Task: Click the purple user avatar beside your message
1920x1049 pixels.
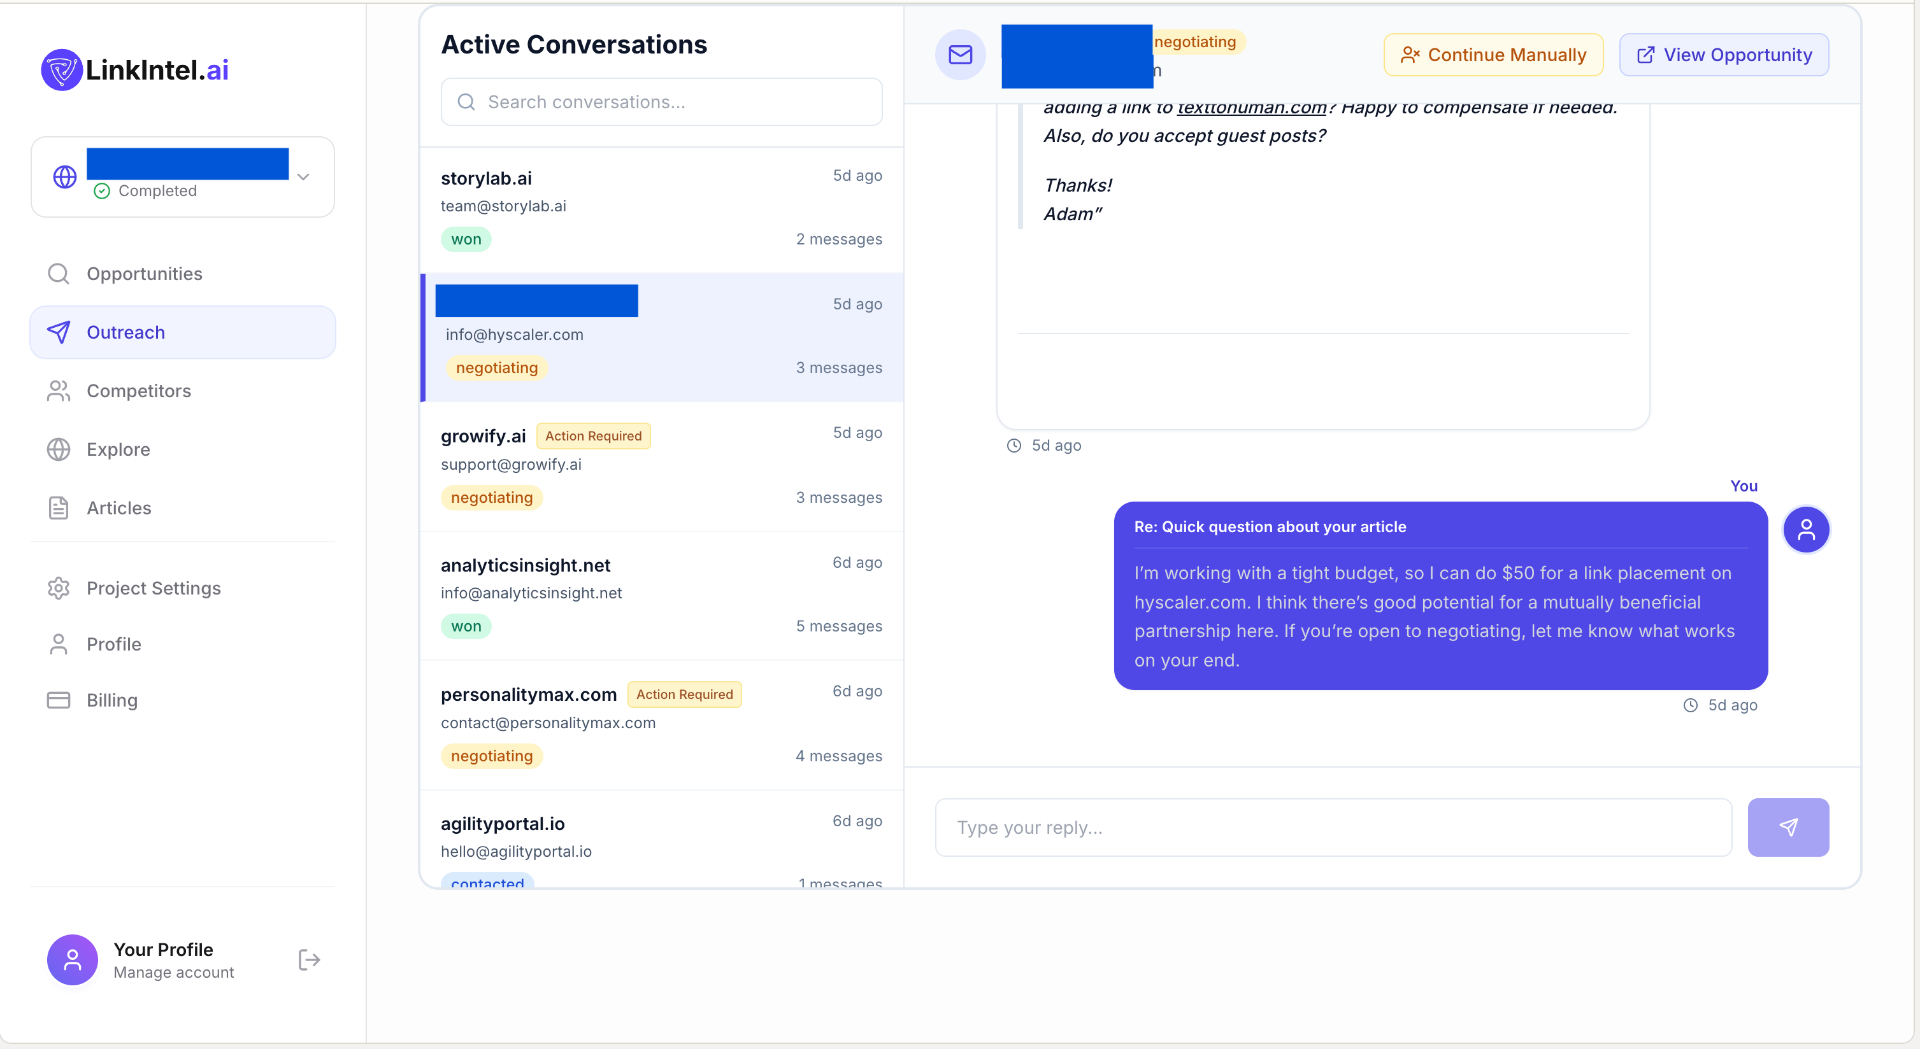Action: (x=1806, y=530)
